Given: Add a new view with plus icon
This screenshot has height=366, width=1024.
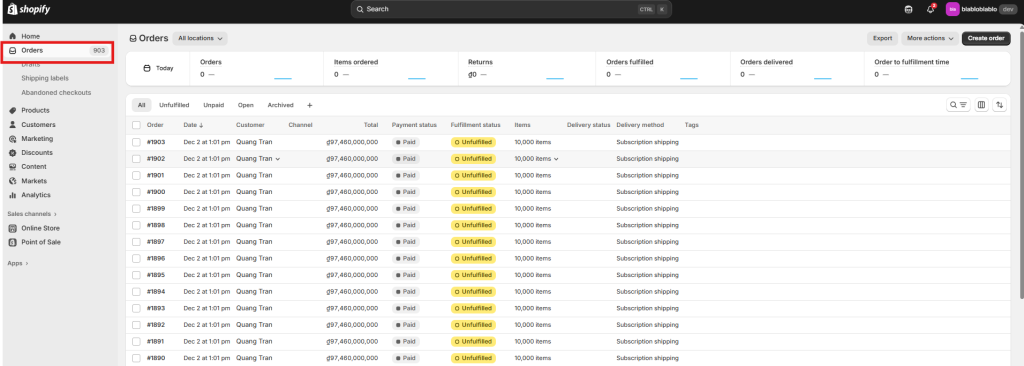Looking at the screenshot, I should click(310, 105).
